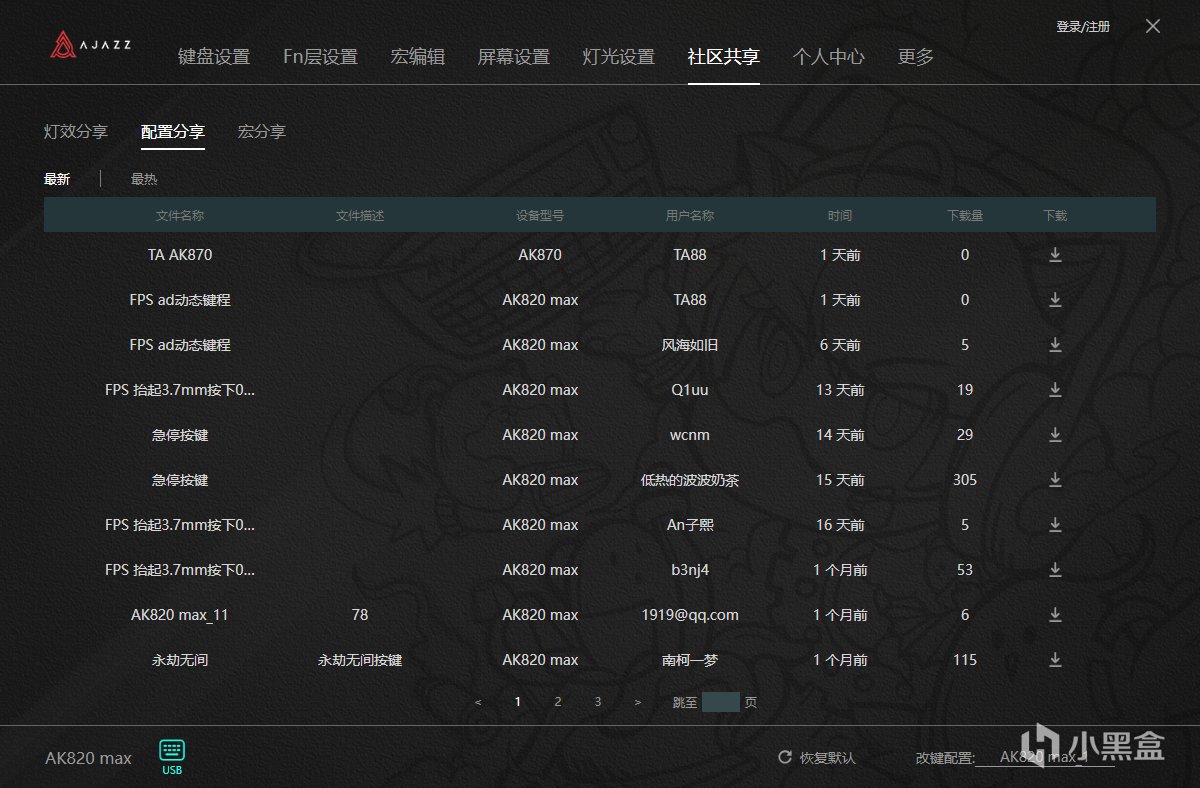Click the user name wcnm
This screenshot has width=1200, height=788.
coord(690,435)
